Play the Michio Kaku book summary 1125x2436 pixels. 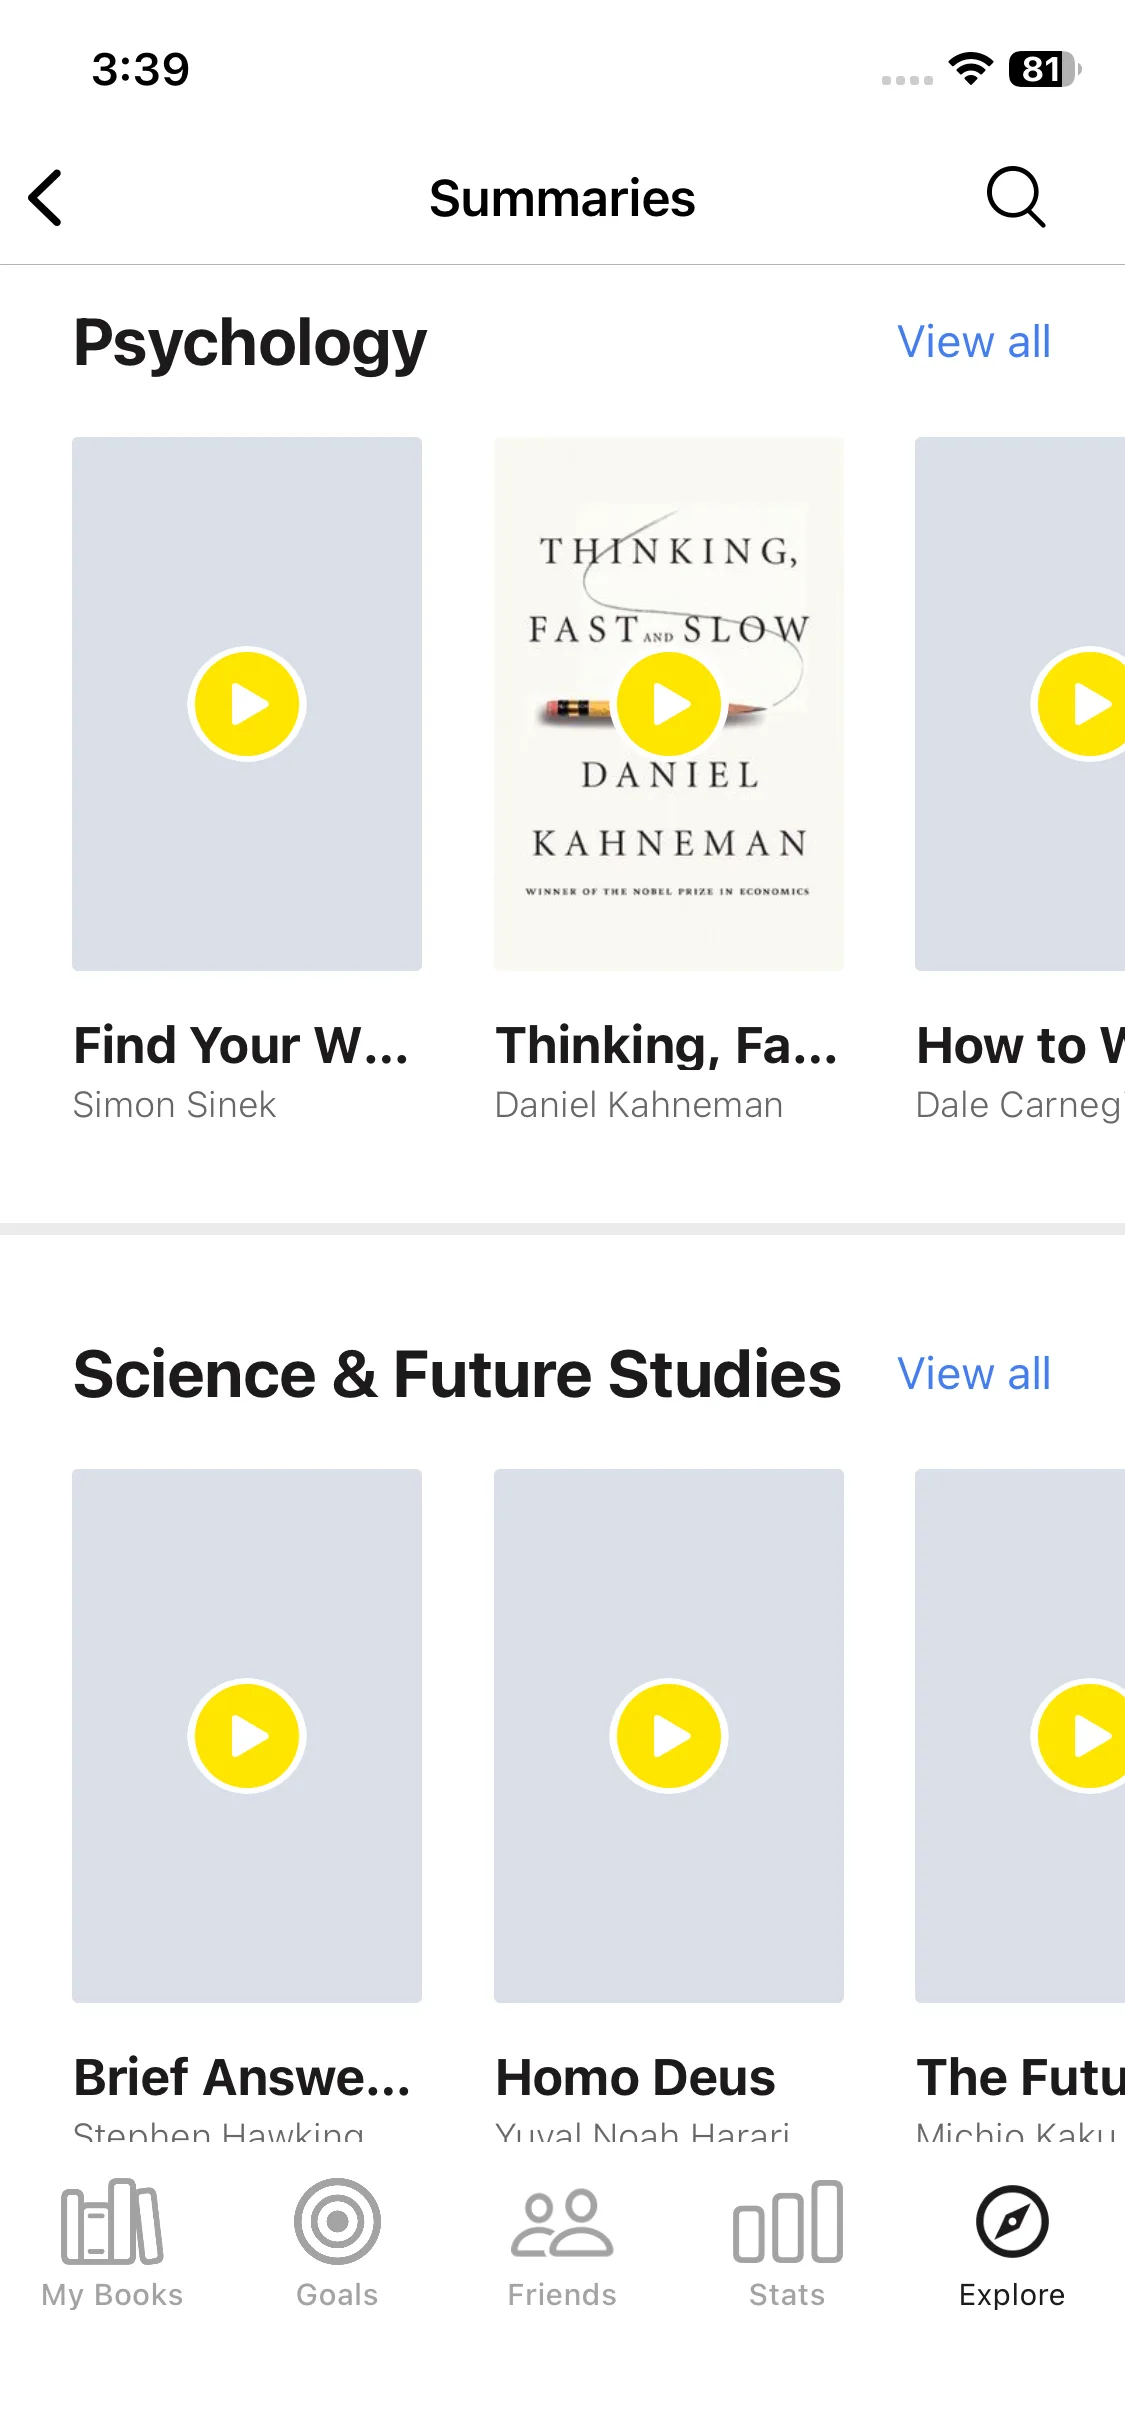tap(1083, 1736)
